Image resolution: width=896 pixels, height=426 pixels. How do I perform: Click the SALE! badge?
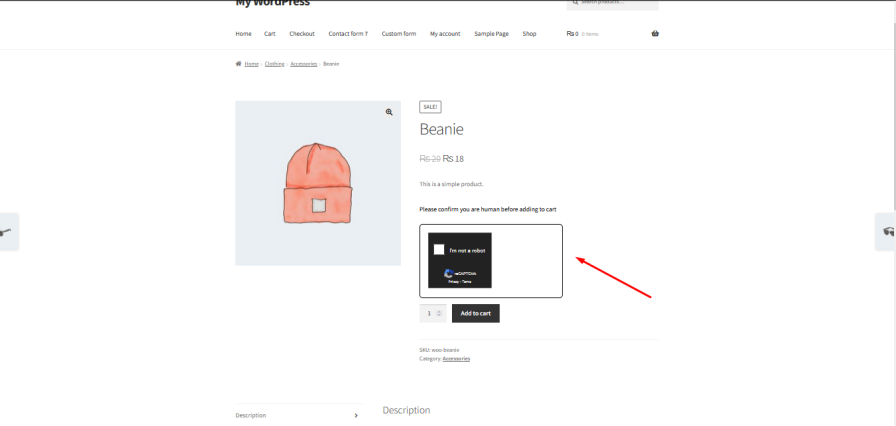(430, 107)
